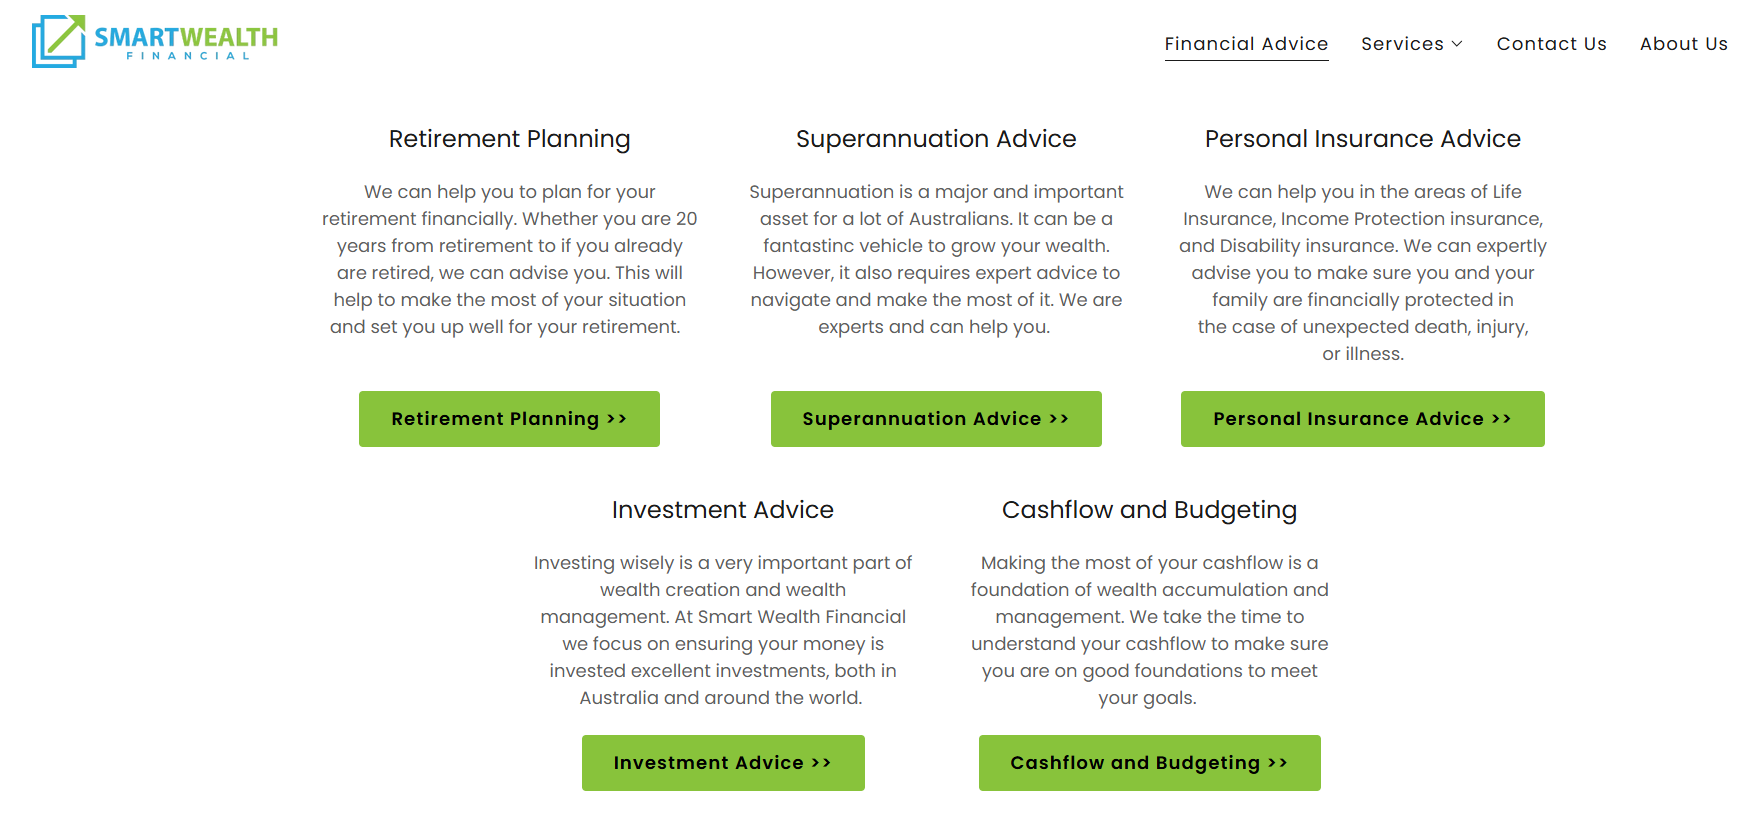Select the green Investment Advice >> button
The image size is (1746, 830).
pyautogui.click(x=723, y=763)
